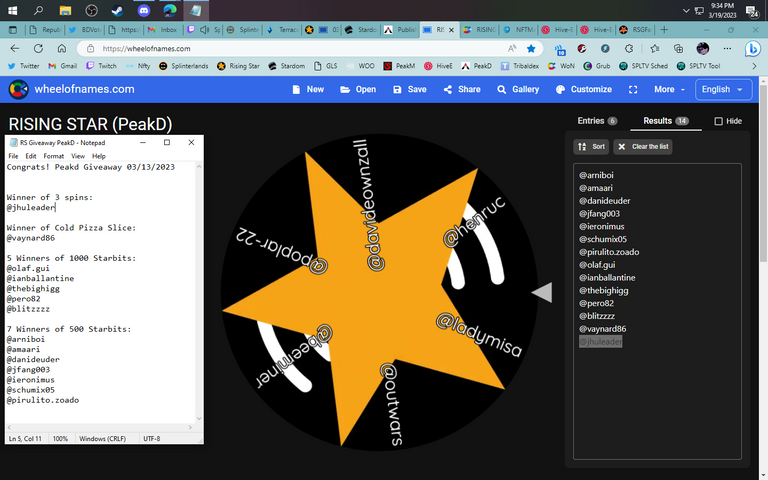Image resolution: width=768 pixels, height=480 pixels.
Task: Switch to the NFTM browser tab
Action: 519,30
